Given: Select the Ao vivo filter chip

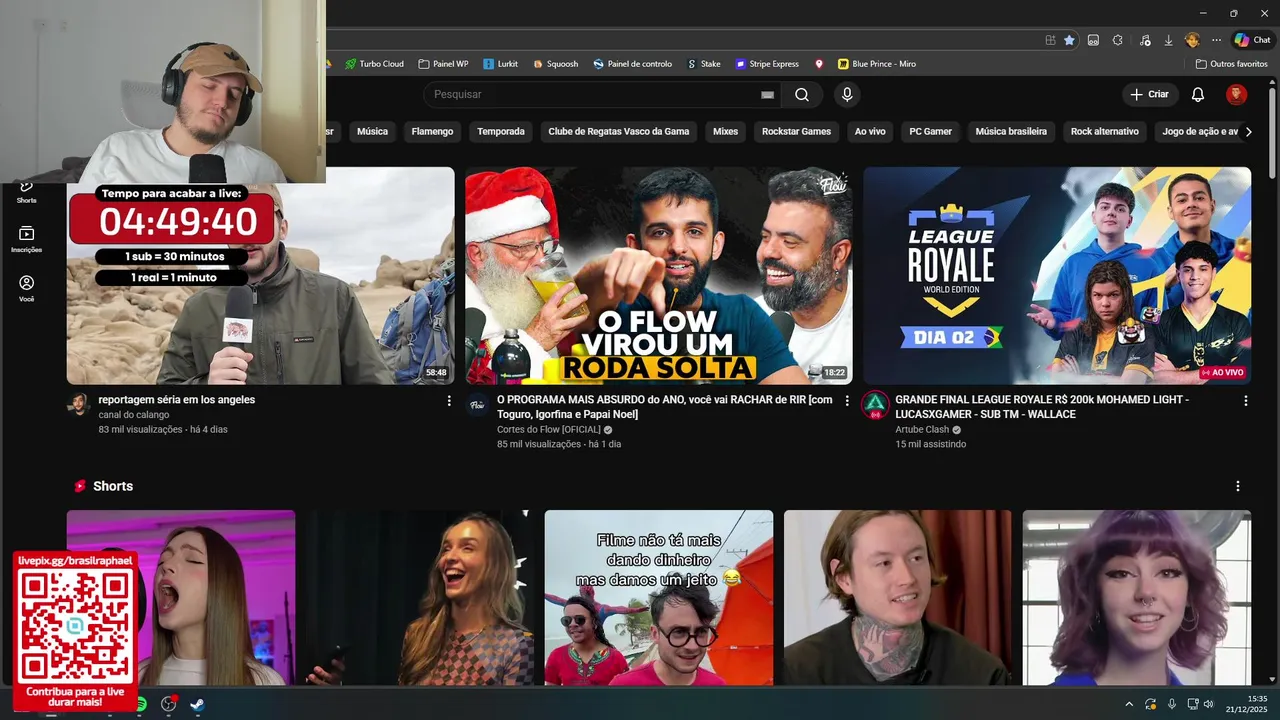Looking at the screenshot, I should [870, 131].
